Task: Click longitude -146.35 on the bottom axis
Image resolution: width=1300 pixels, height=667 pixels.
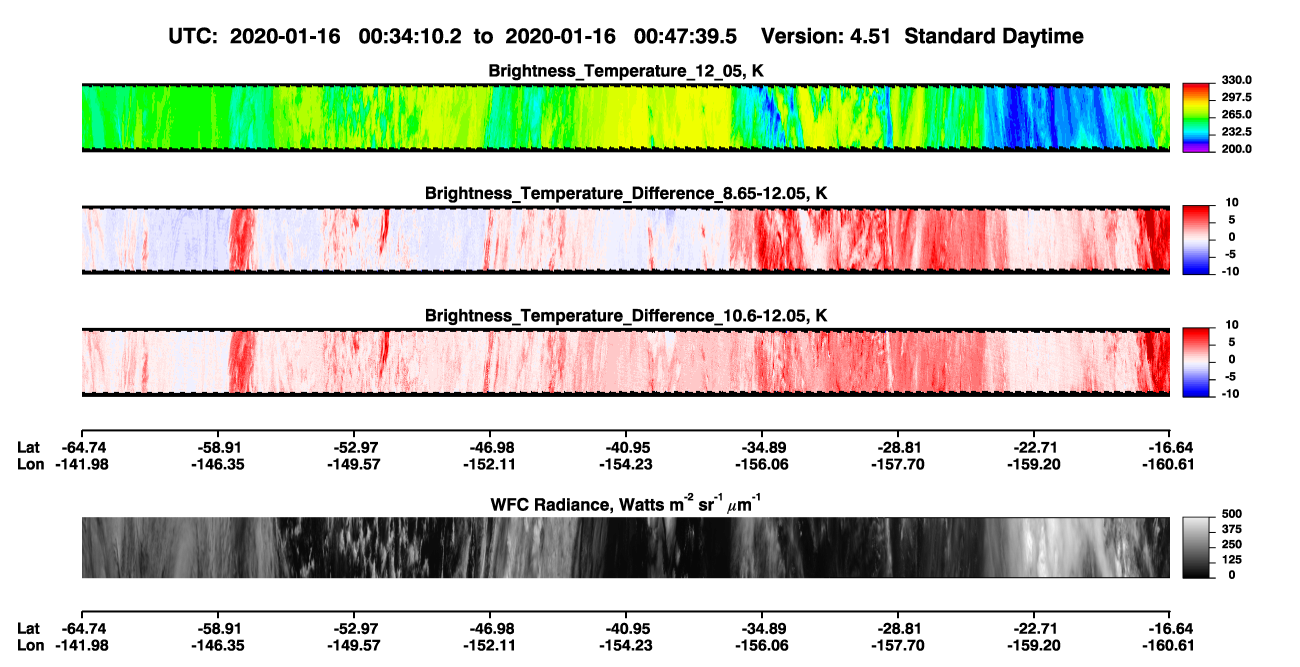Action: pos(217,645)
